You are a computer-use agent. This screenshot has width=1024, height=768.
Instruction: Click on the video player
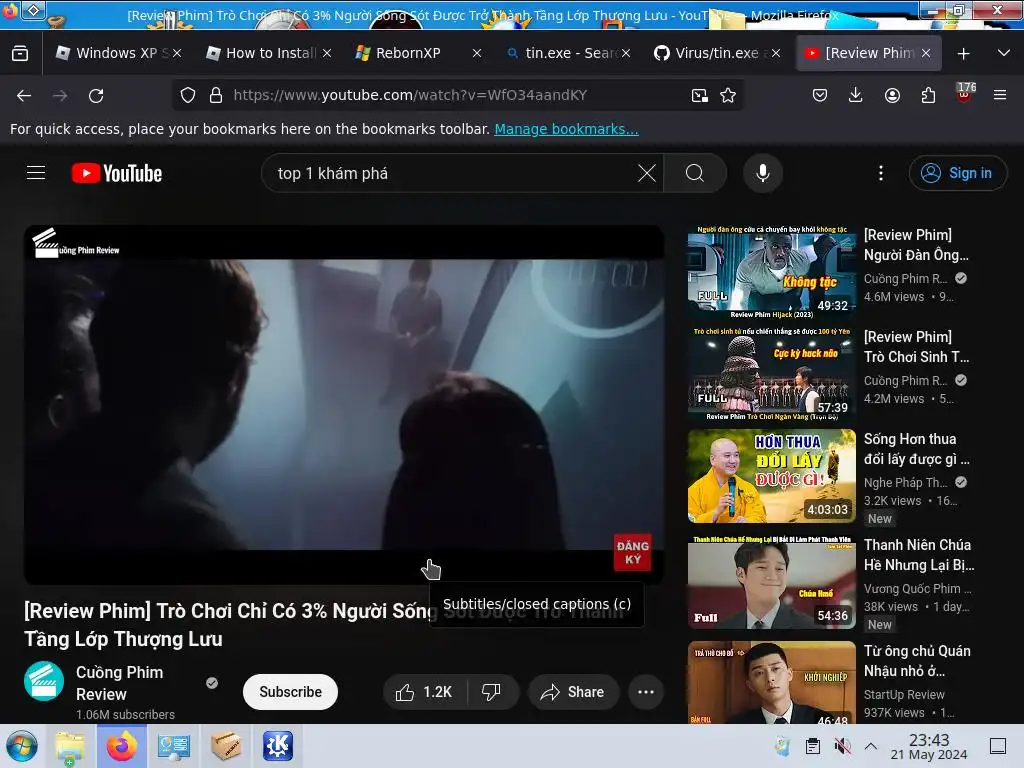point(344,404)
